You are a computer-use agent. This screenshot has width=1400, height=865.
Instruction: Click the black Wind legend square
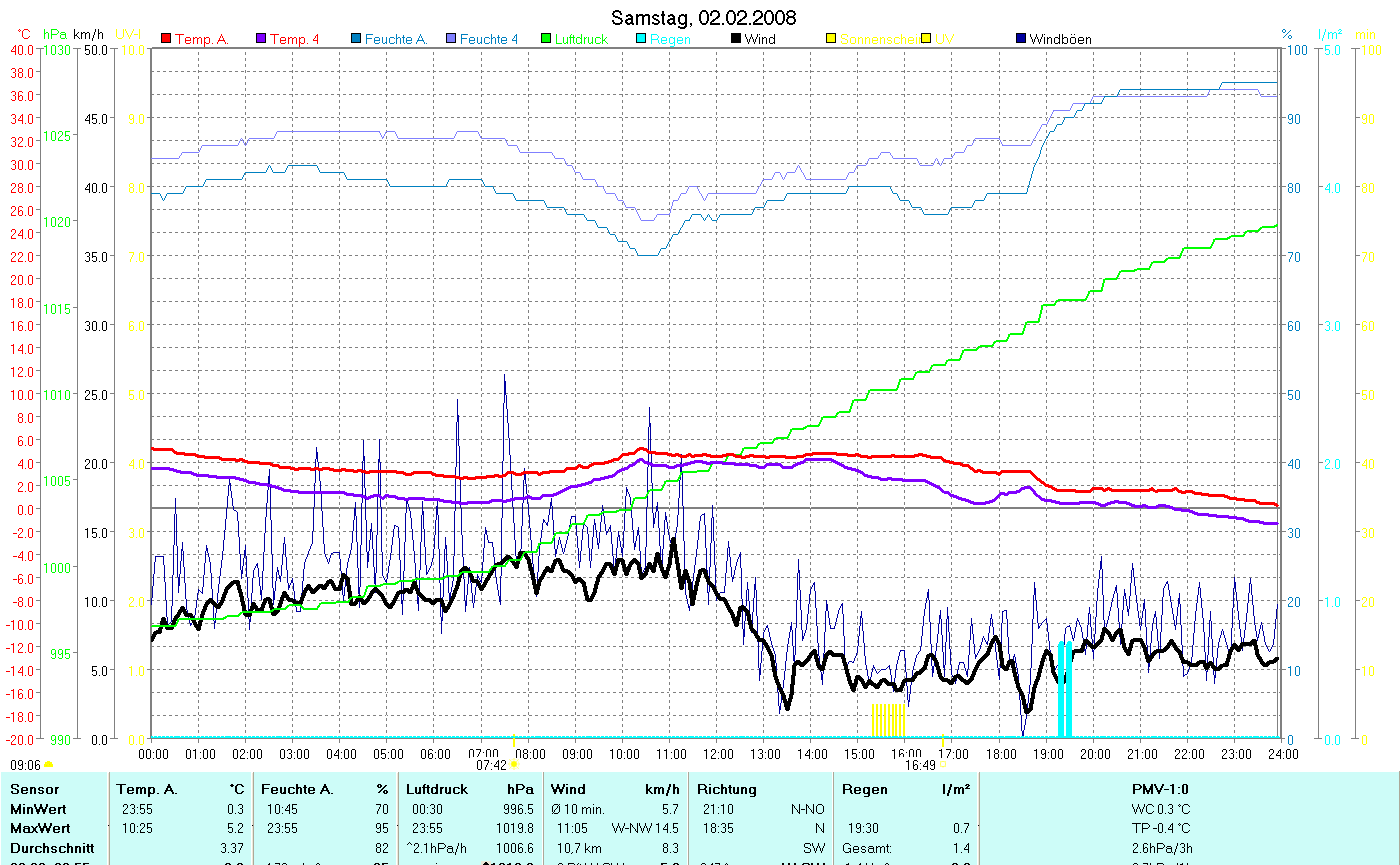click(736, 39)
